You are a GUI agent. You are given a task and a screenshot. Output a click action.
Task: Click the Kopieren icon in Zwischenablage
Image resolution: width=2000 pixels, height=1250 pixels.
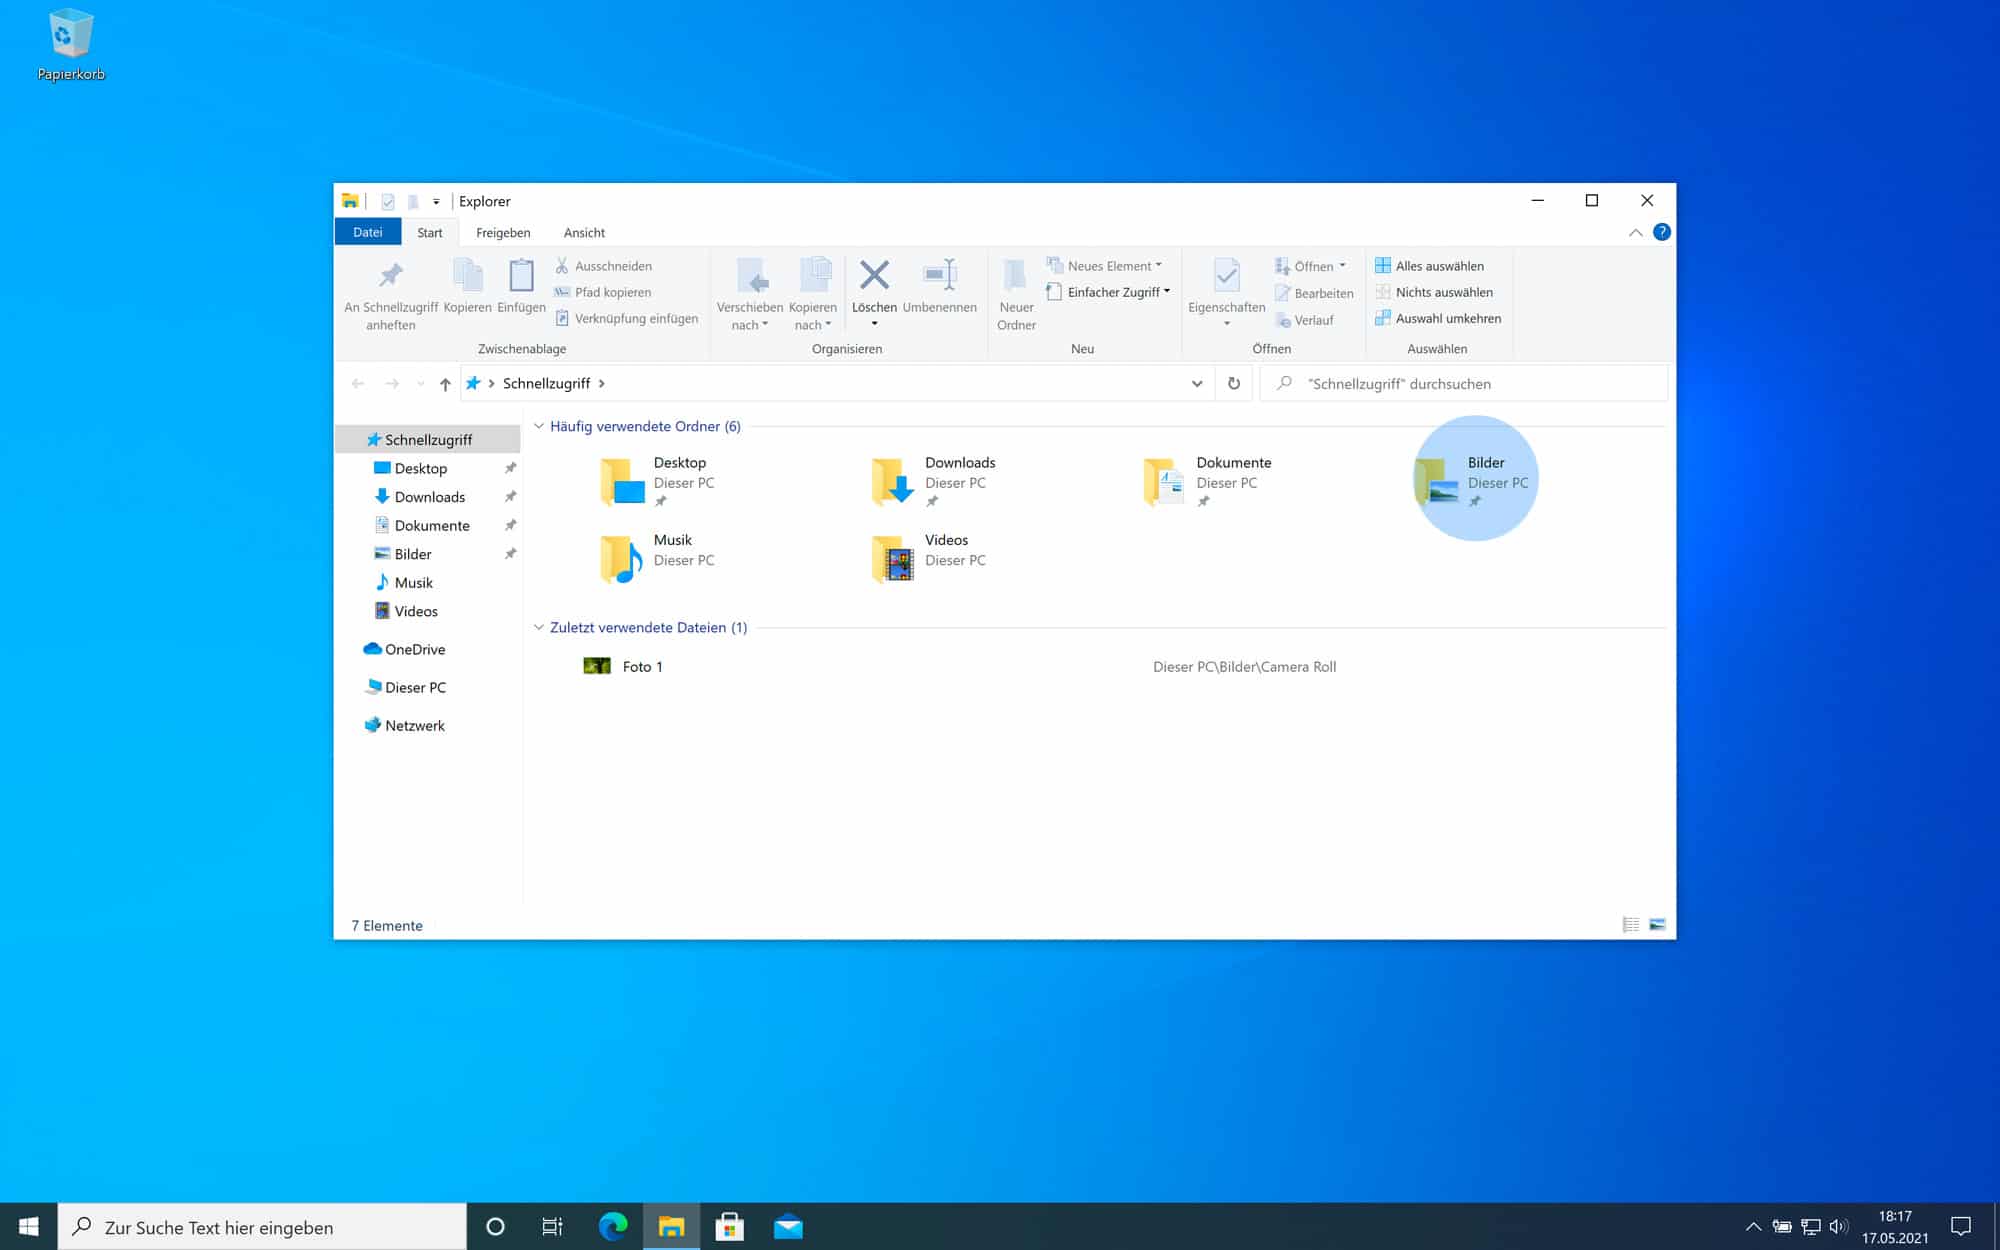pos(467,275)
